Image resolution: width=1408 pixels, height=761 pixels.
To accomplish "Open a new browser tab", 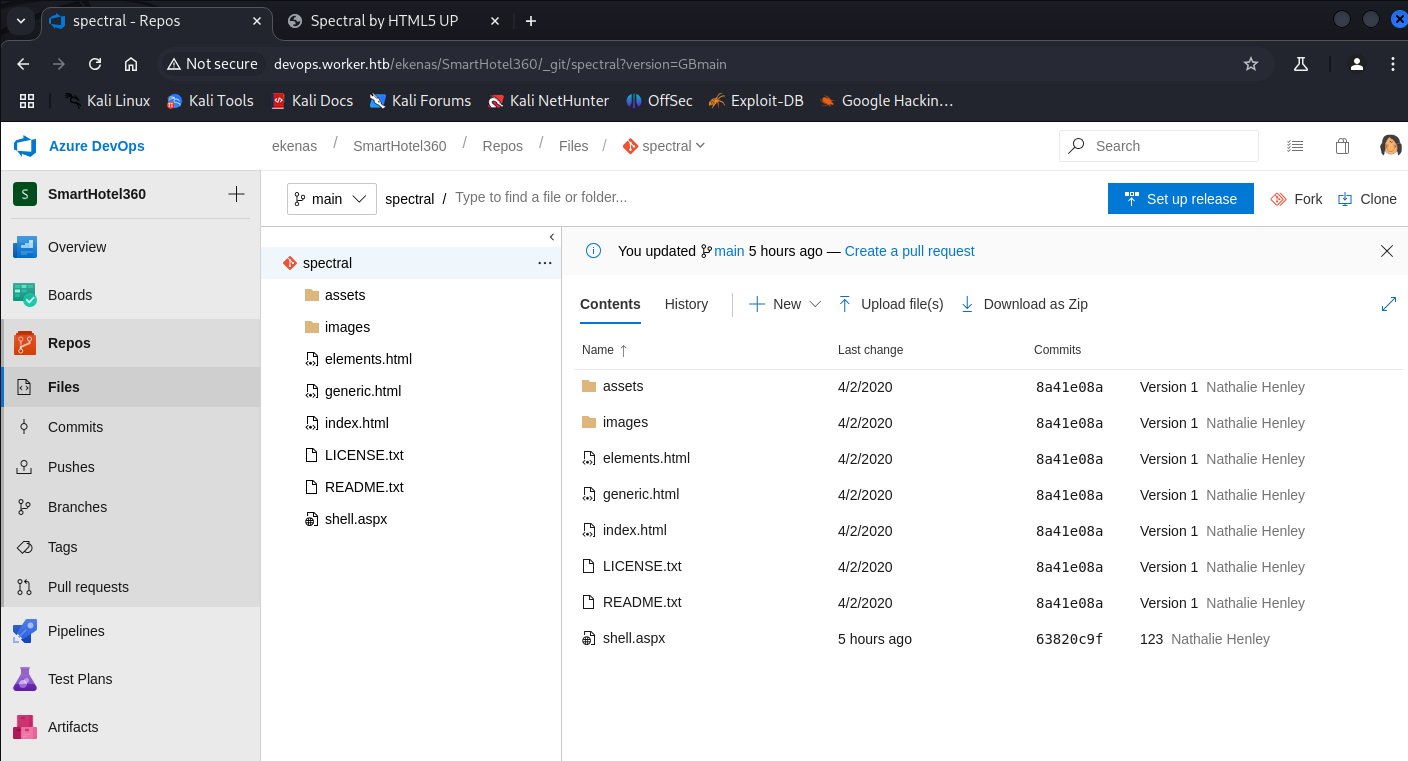I will 531,21.
